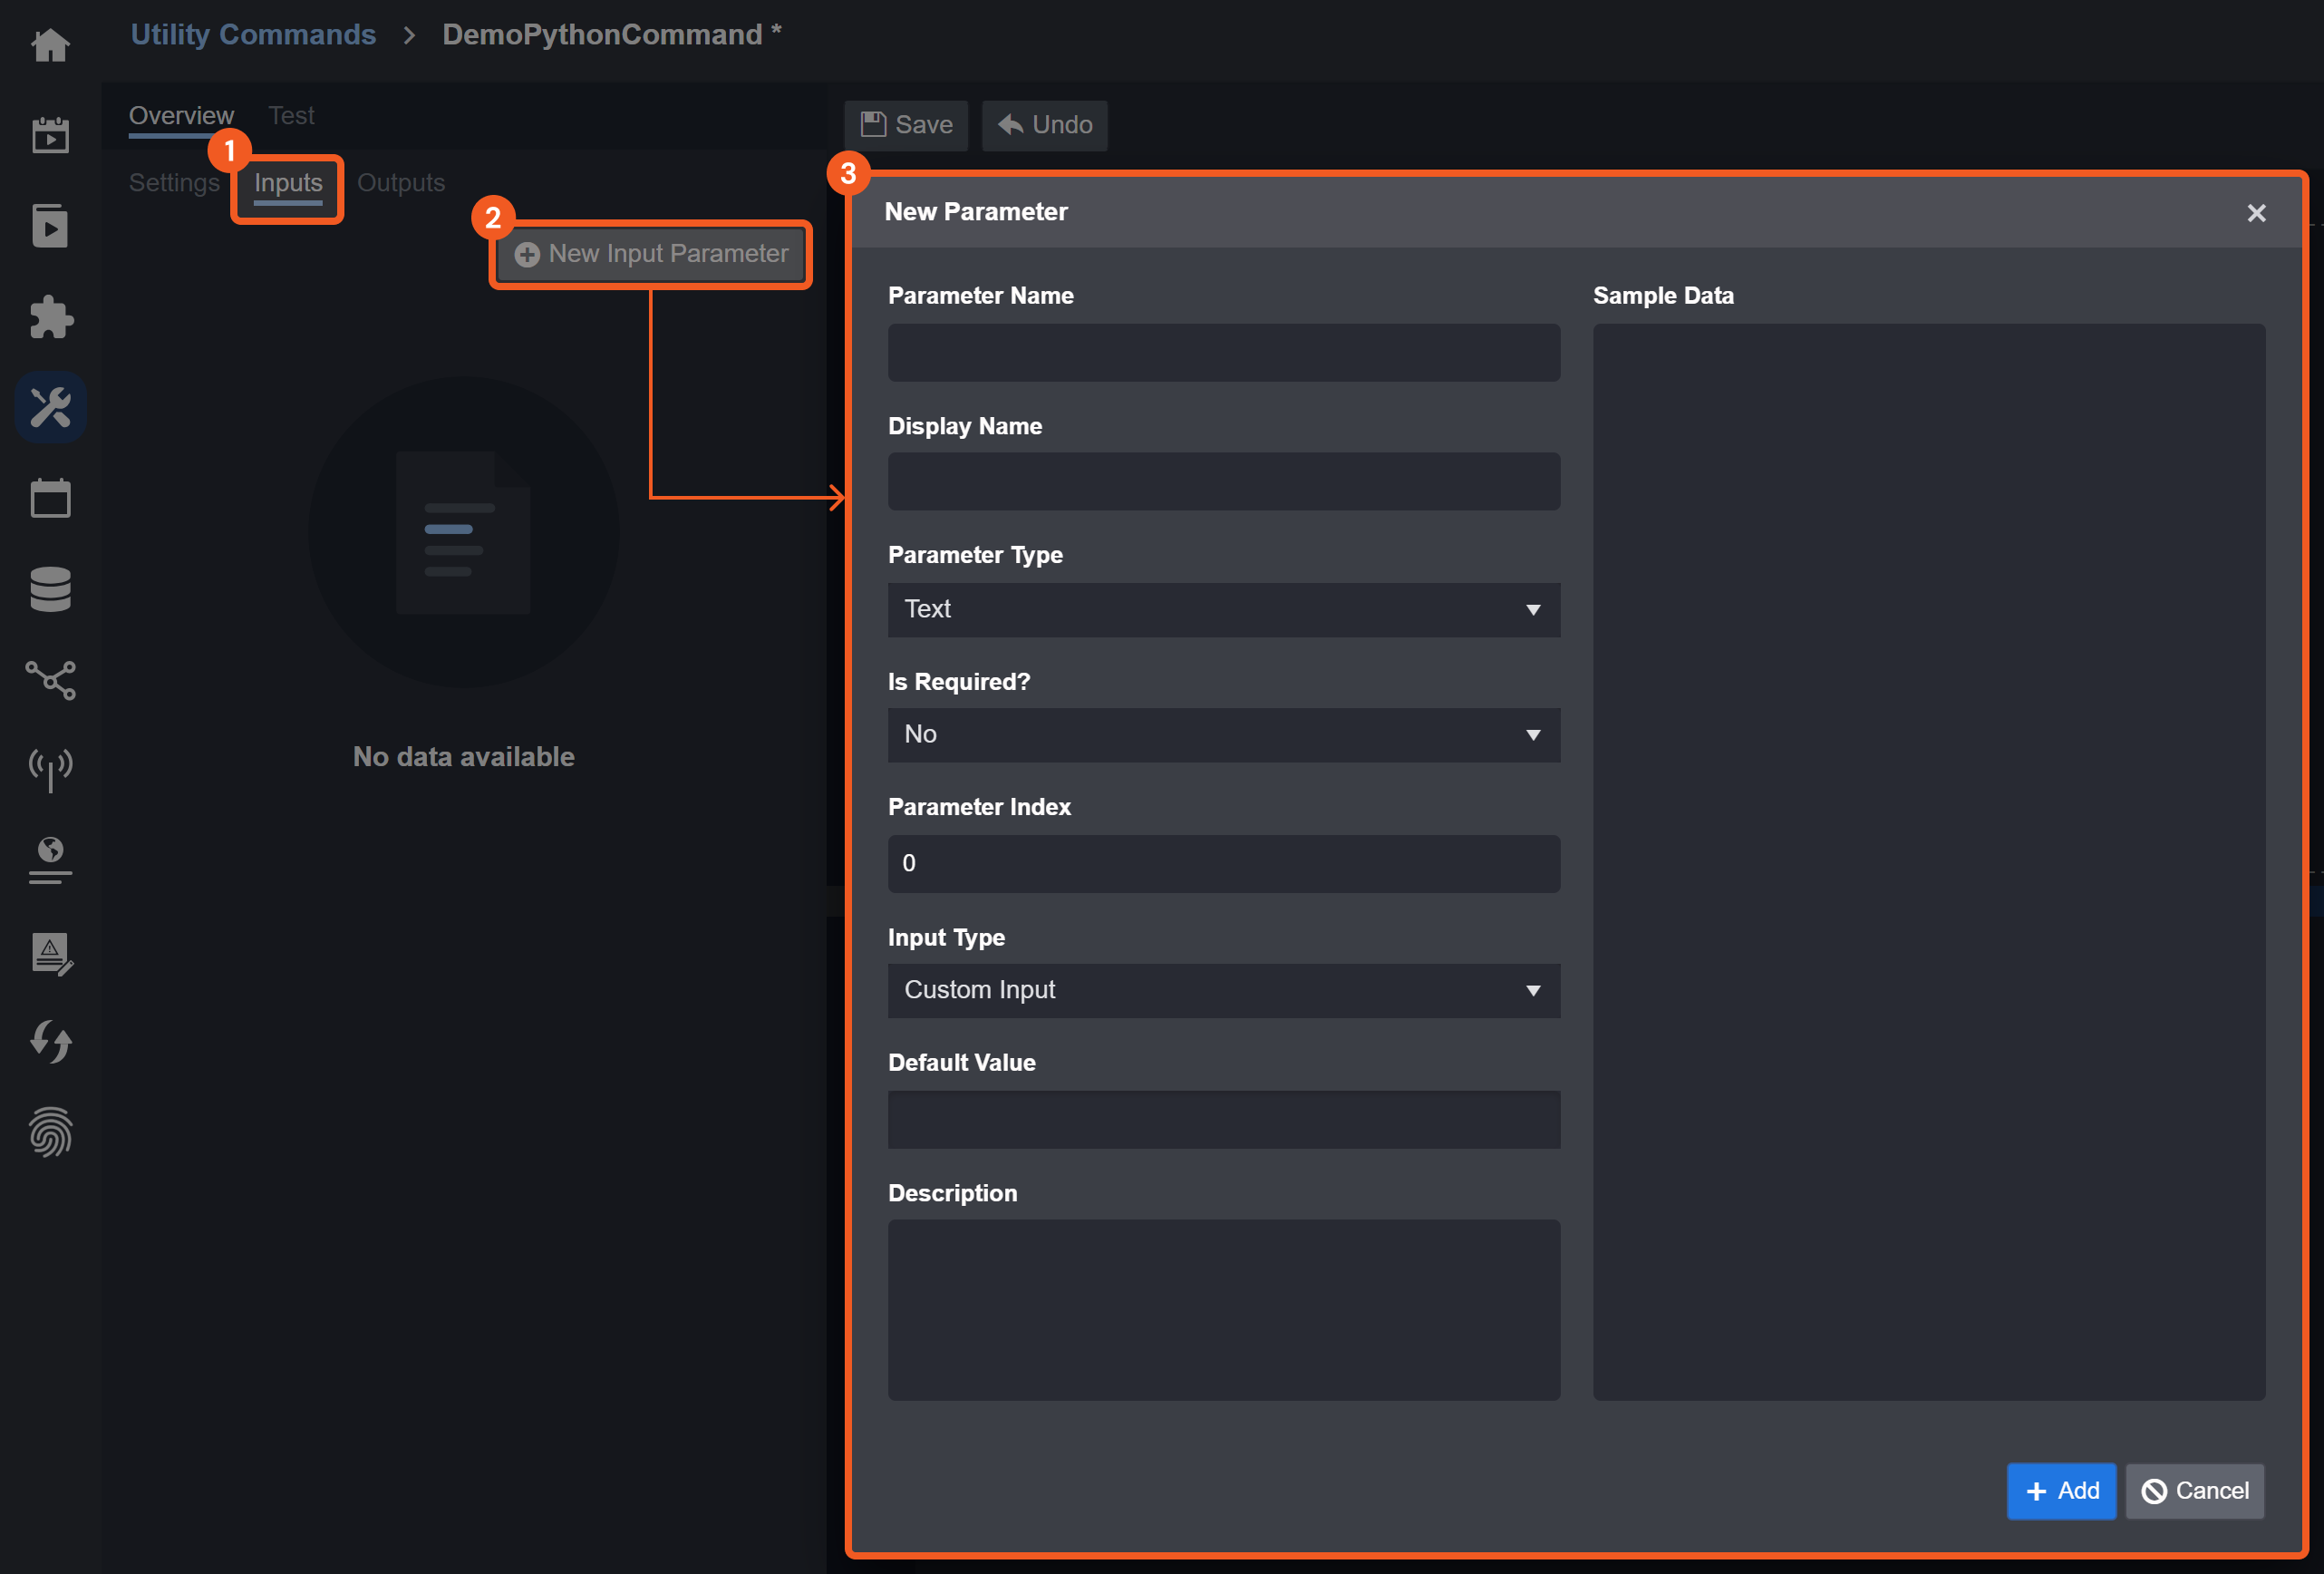Click the calendar icon in sidebar
This screenshot has height=1574, width=2324.
(50, 498)
